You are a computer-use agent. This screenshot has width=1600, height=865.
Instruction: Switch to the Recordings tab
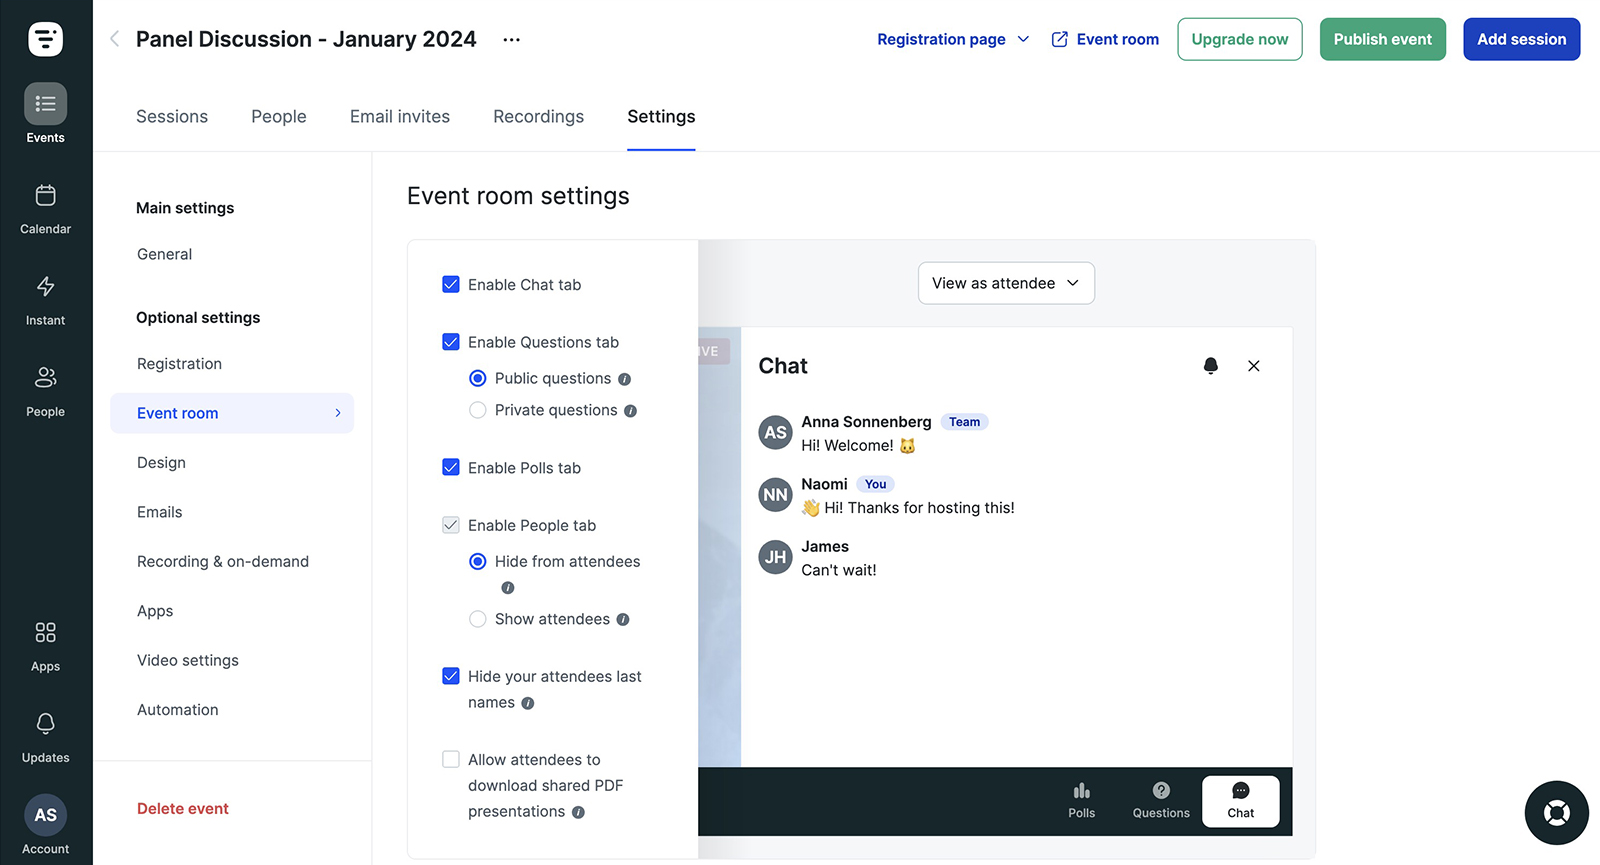[x=538, y=117]
